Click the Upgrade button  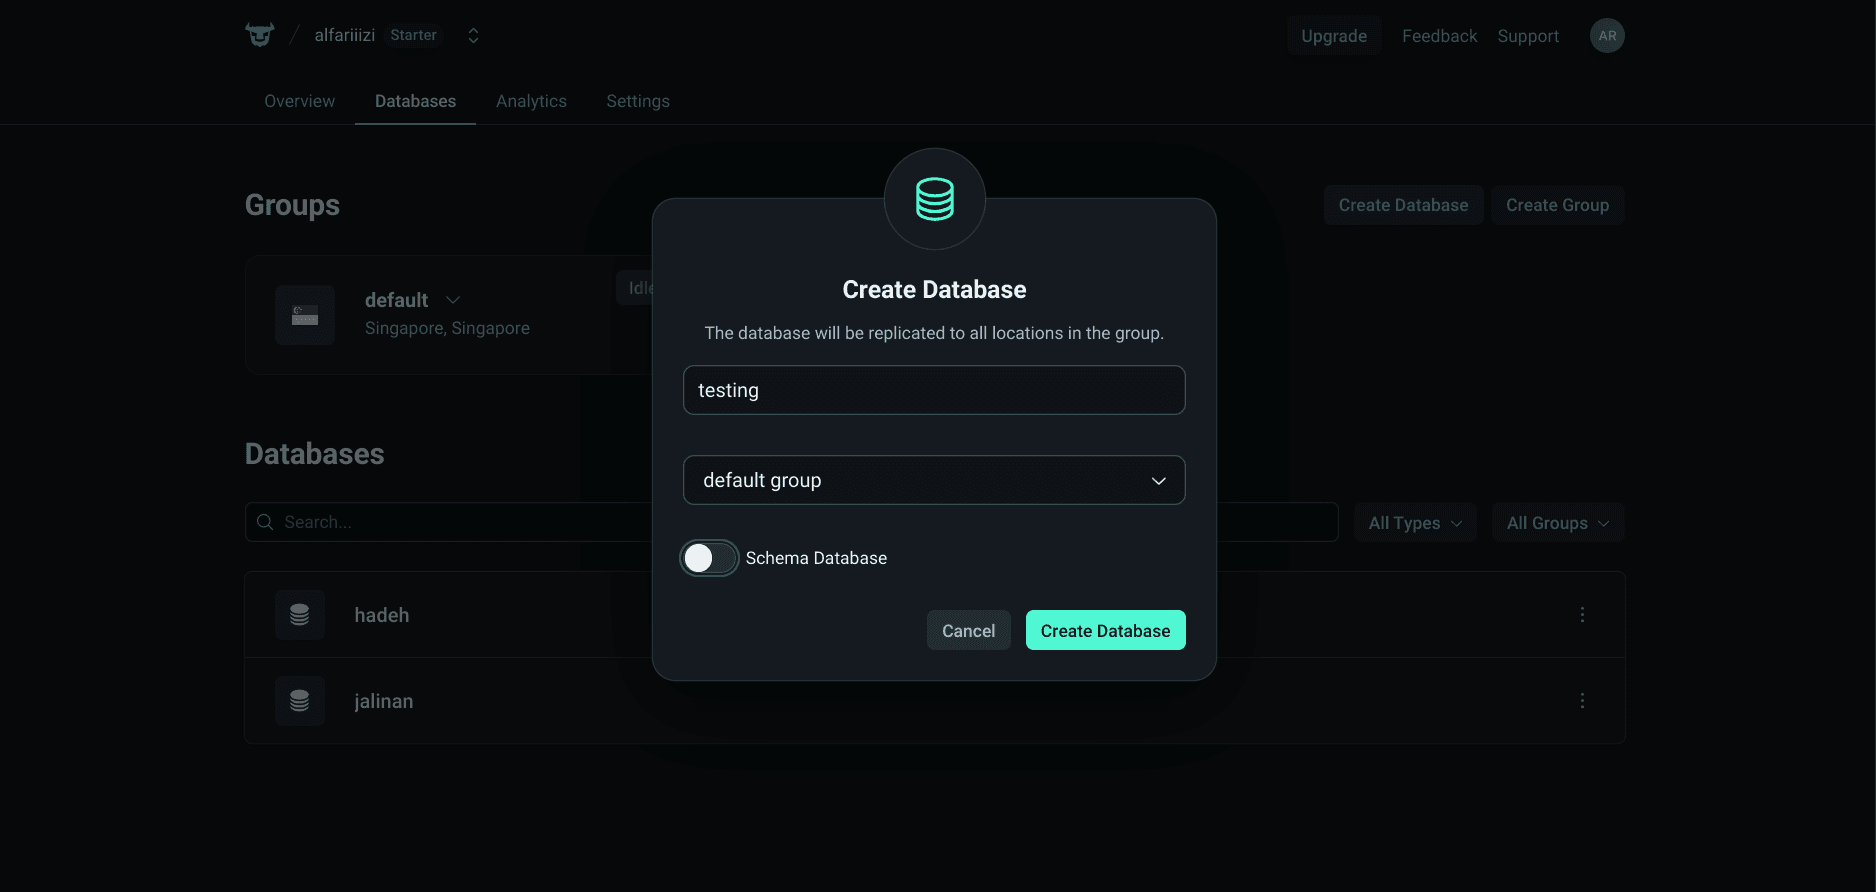coord(1334,36)
